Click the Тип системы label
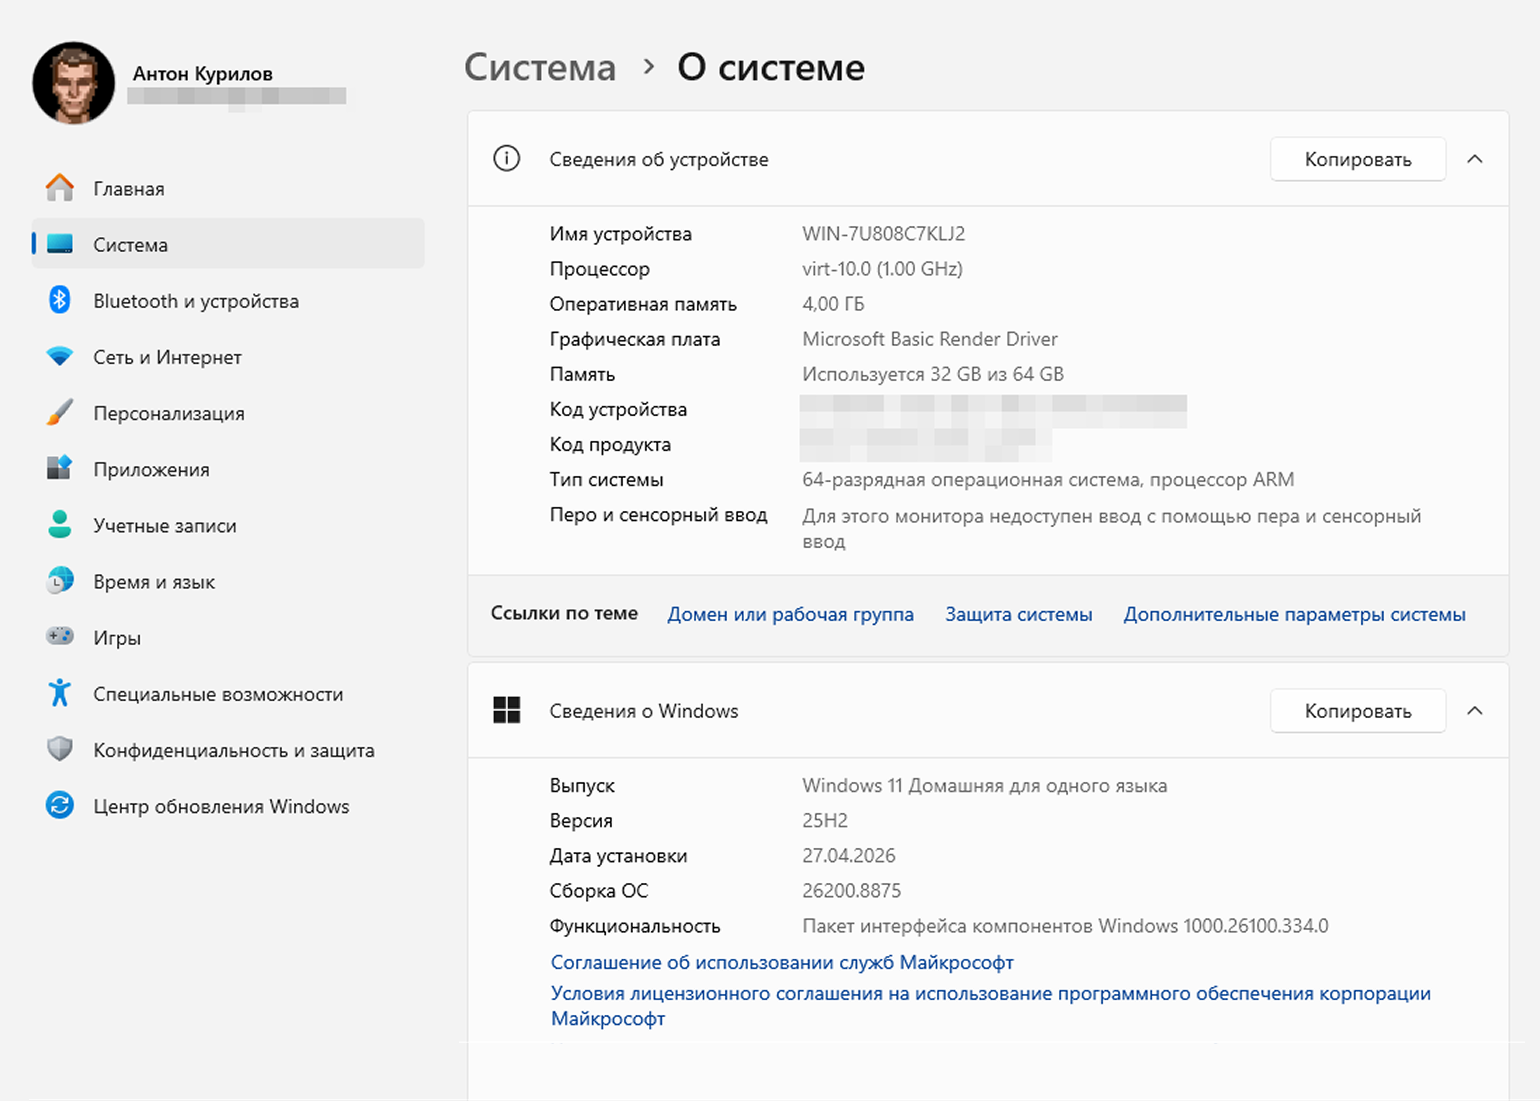Viewport: 1540px width, 1101px height. [606, 479]
